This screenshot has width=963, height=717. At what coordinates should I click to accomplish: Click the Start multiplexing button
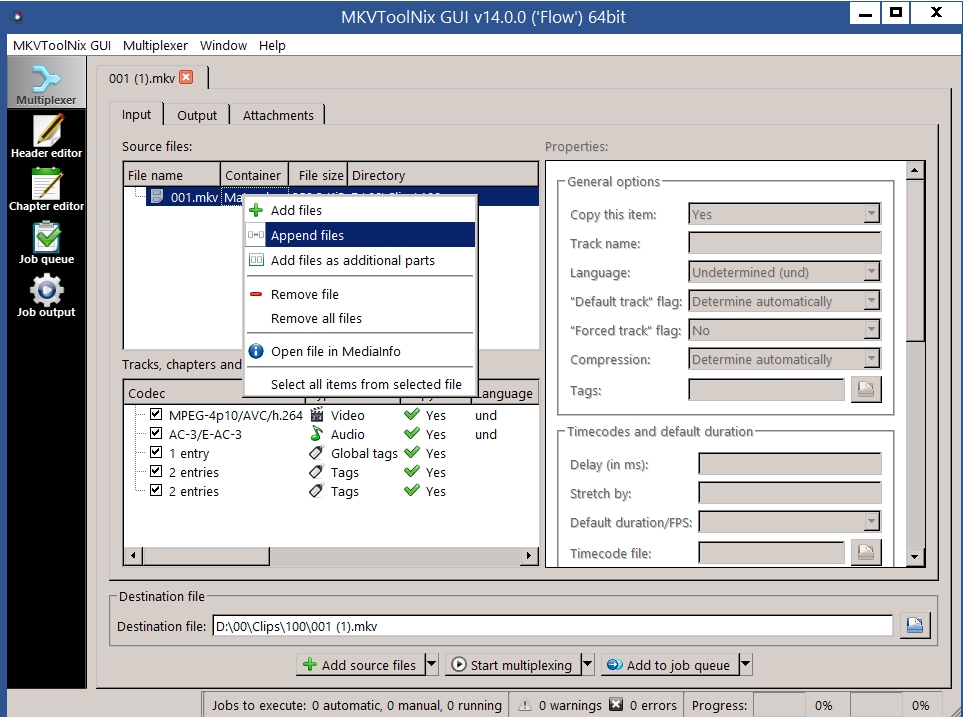[x=513, y=664]
